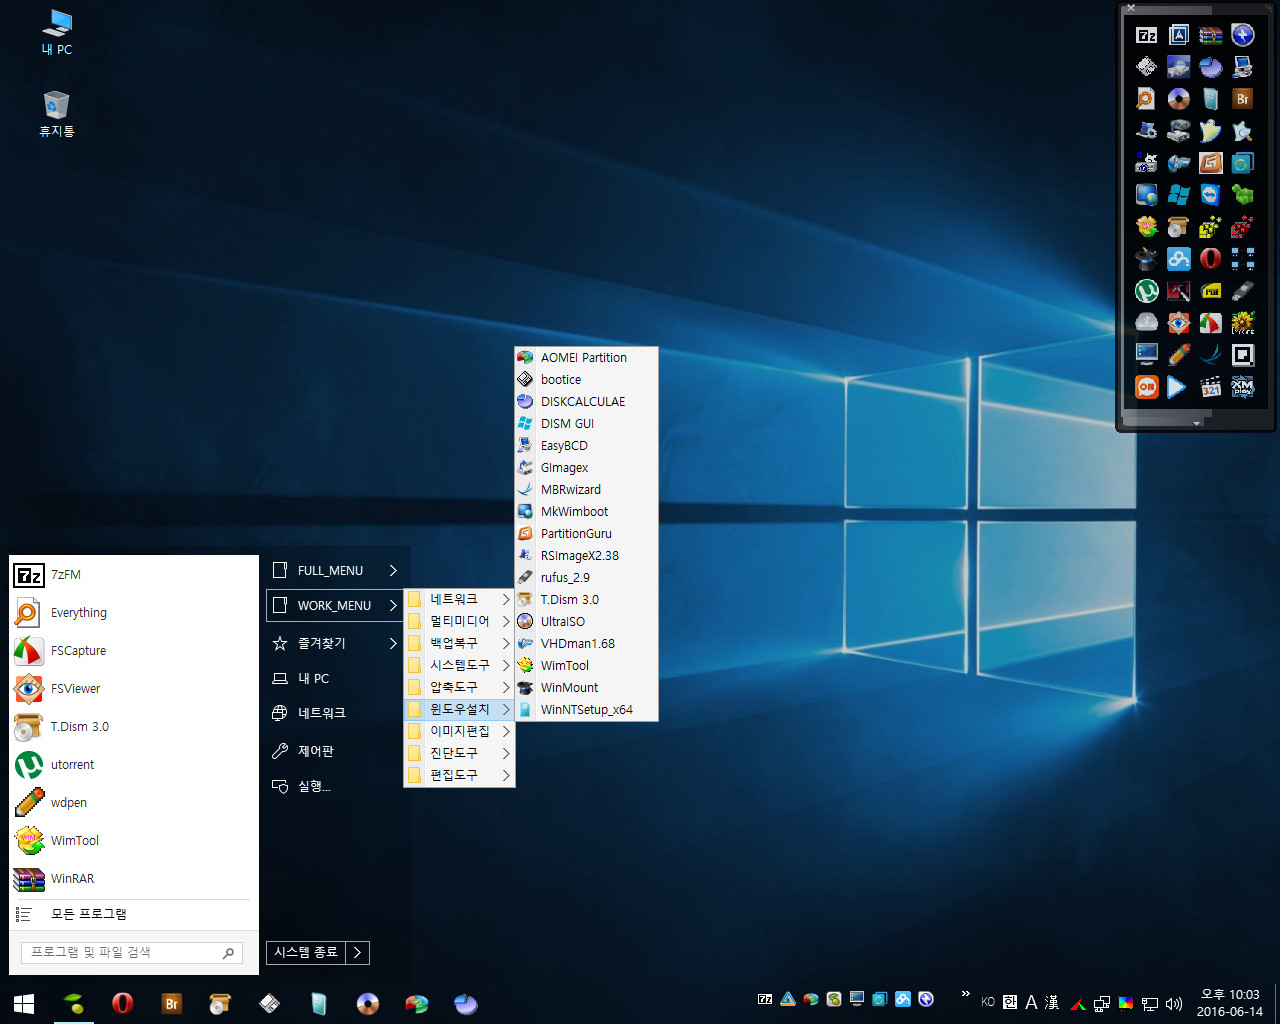The height and width of the screenshot is (1024, 1280).
Task: Click the orange ON icon in the dock
Action: 1147,387
